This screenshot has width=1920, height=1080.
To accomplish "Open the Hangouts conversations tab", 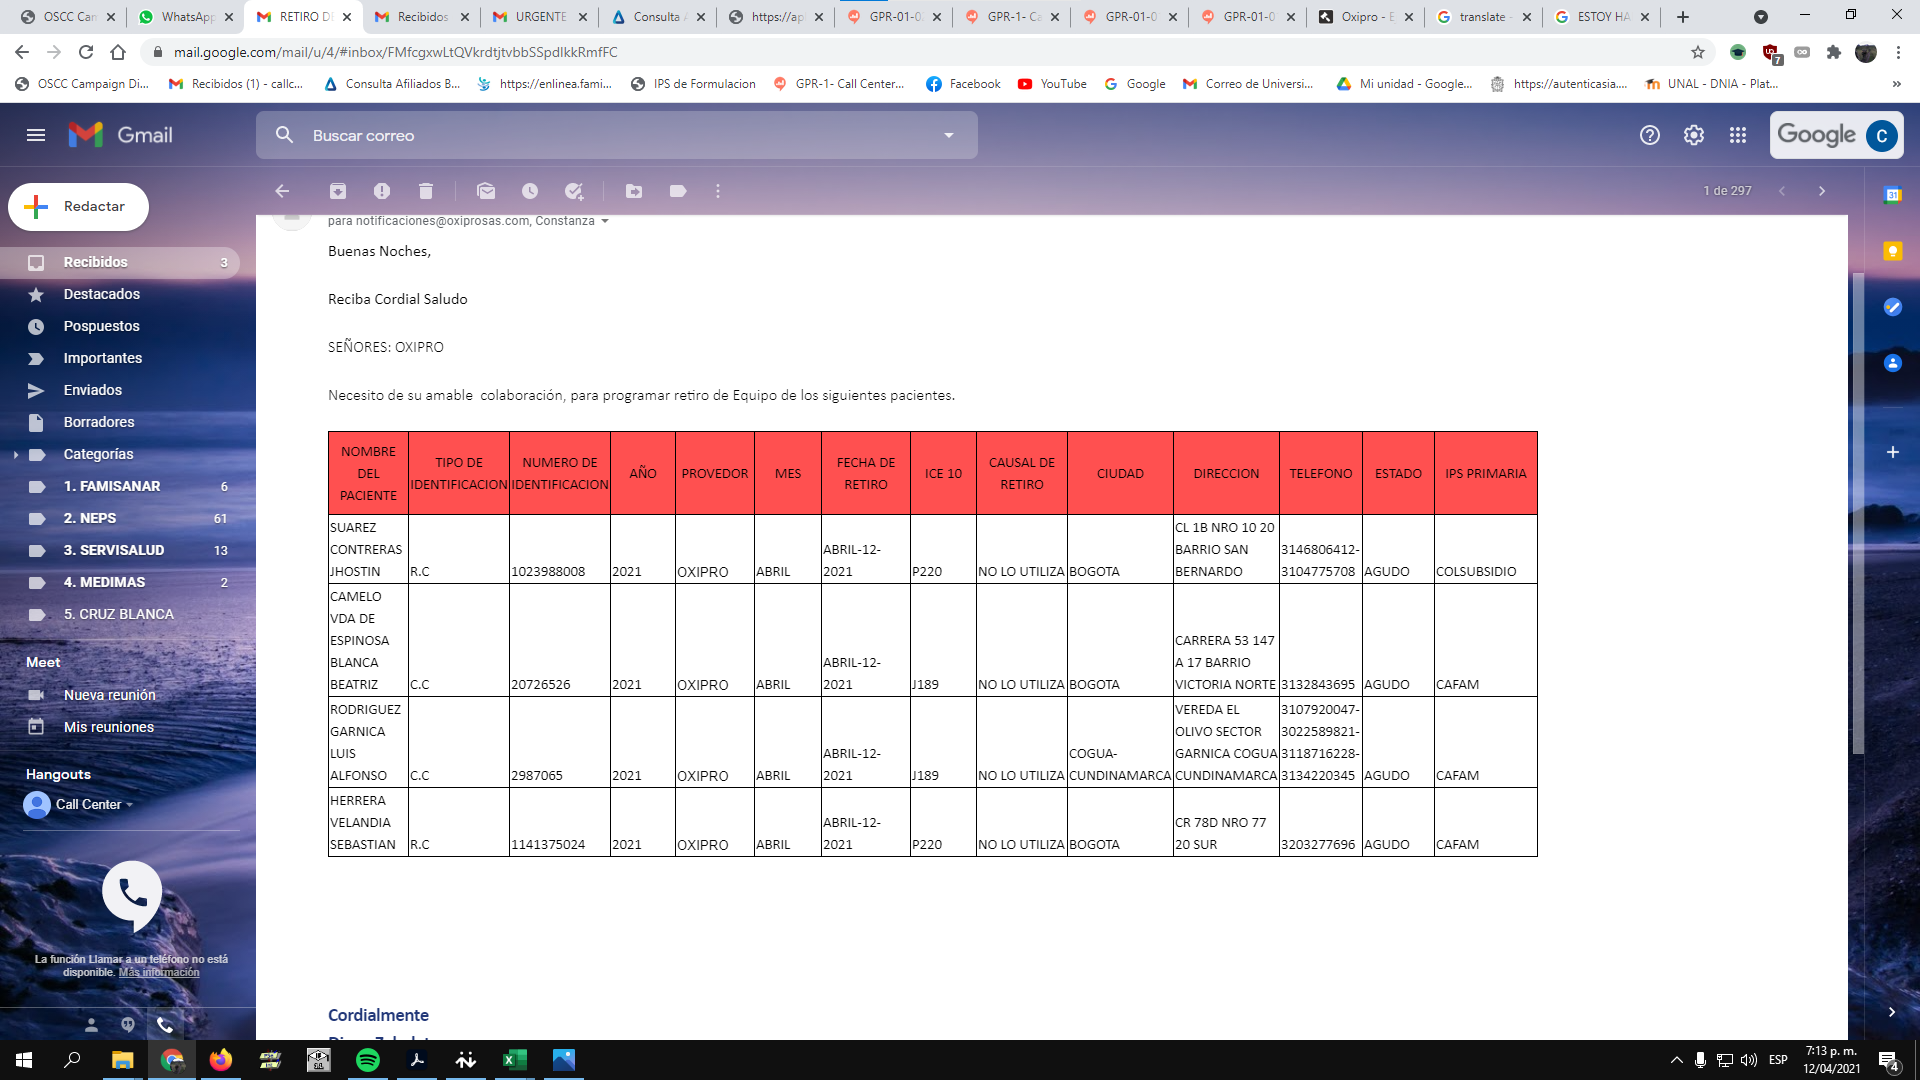I will (128, 1025).
